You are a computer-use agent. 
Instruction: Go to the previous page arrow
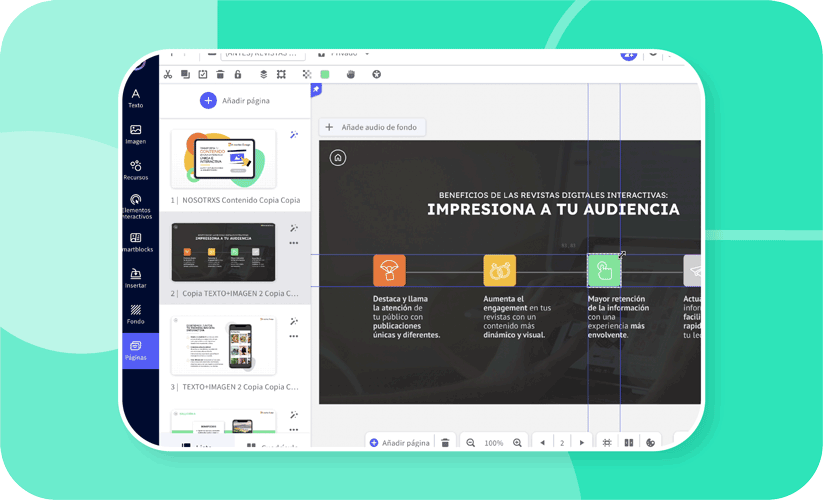pos(542,443)
